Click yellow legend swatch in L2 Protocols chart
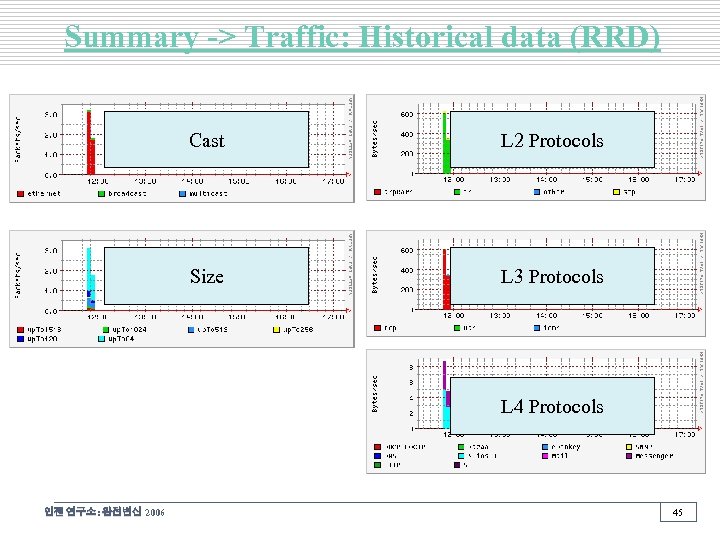 click(617, 192)
